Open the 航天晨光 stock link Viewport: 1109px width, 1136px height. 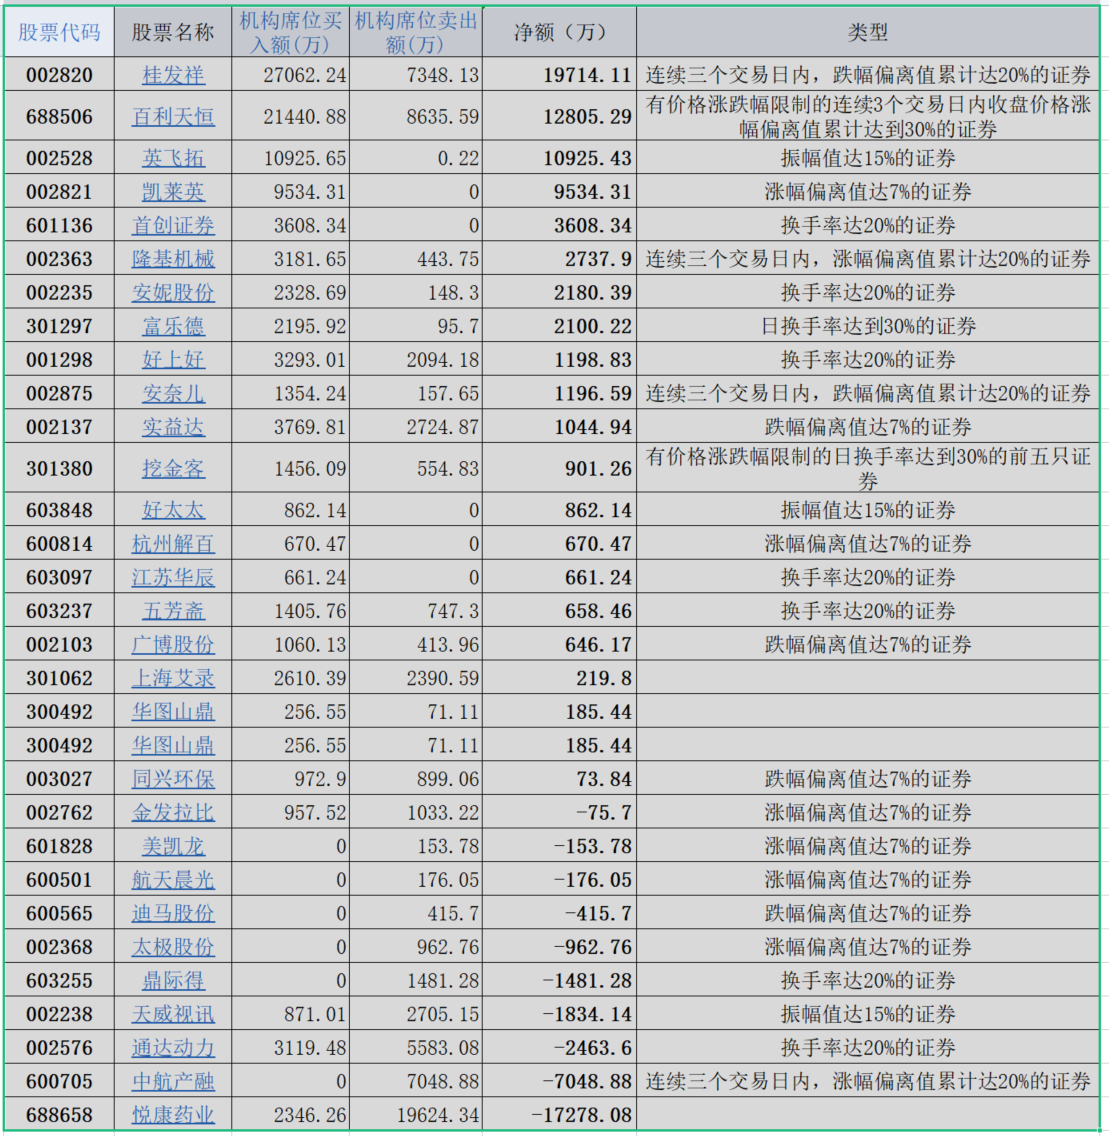point(173,880)
